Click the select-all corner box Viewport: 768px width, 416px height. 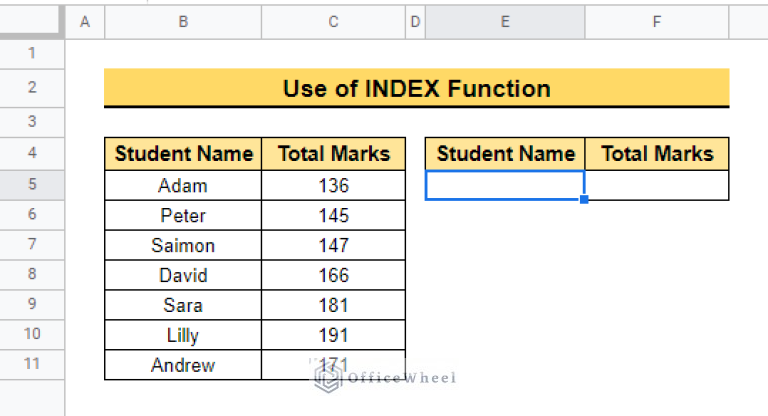coord(32,22)
